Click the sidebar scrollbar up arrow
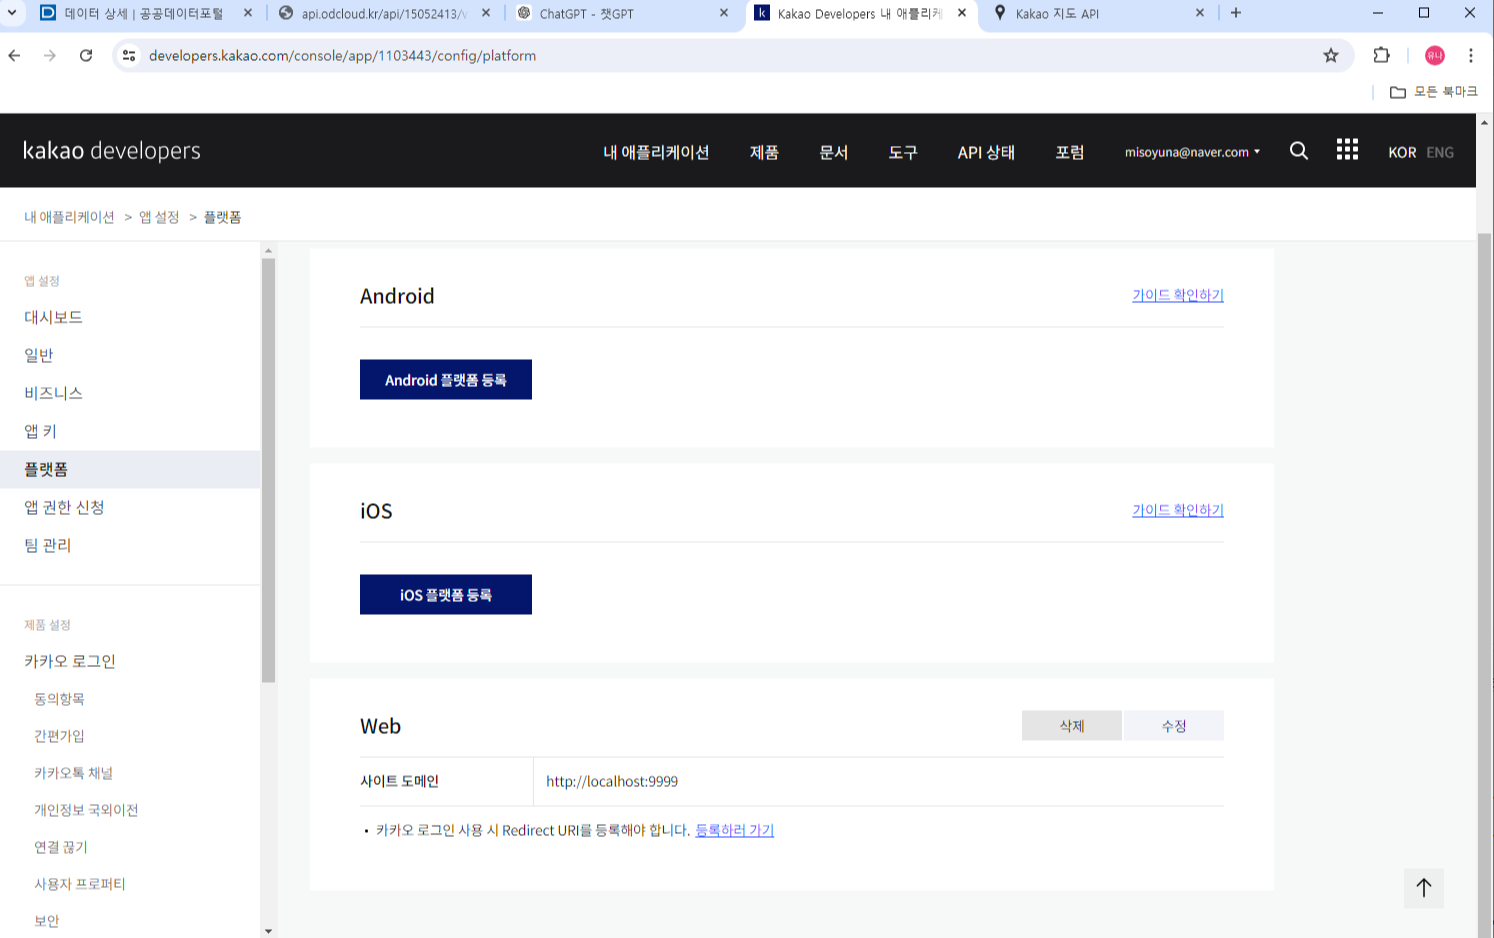 (268, 250)
